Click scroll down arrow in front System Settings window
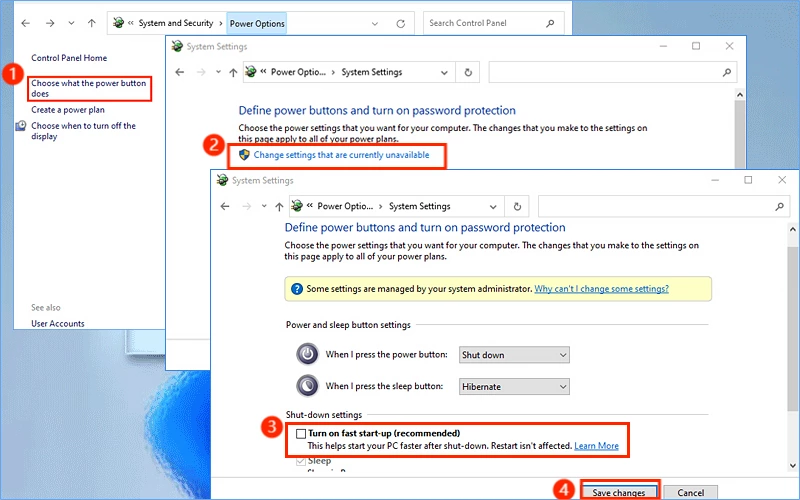The width and height of the screenshot is (800, 500). click(x=792, y=465)
